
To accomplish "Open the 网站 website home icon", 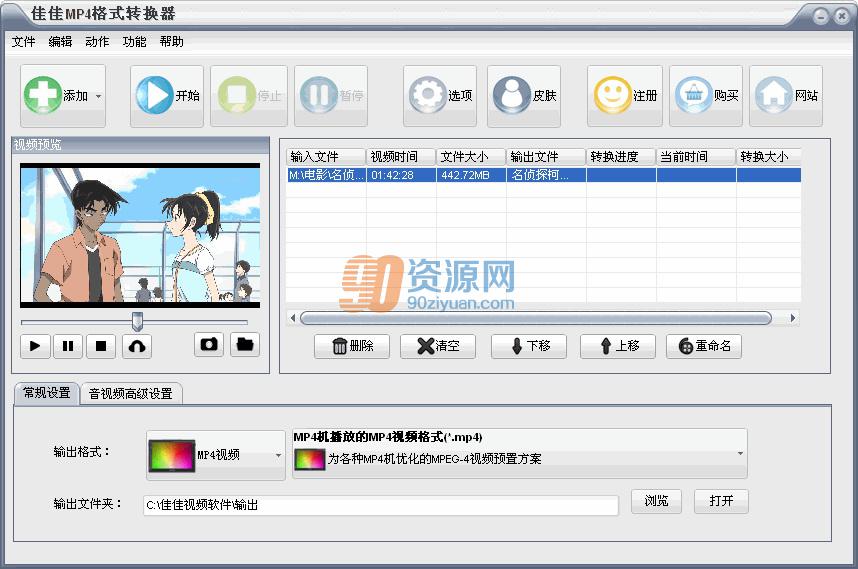I will pos(774,95).
